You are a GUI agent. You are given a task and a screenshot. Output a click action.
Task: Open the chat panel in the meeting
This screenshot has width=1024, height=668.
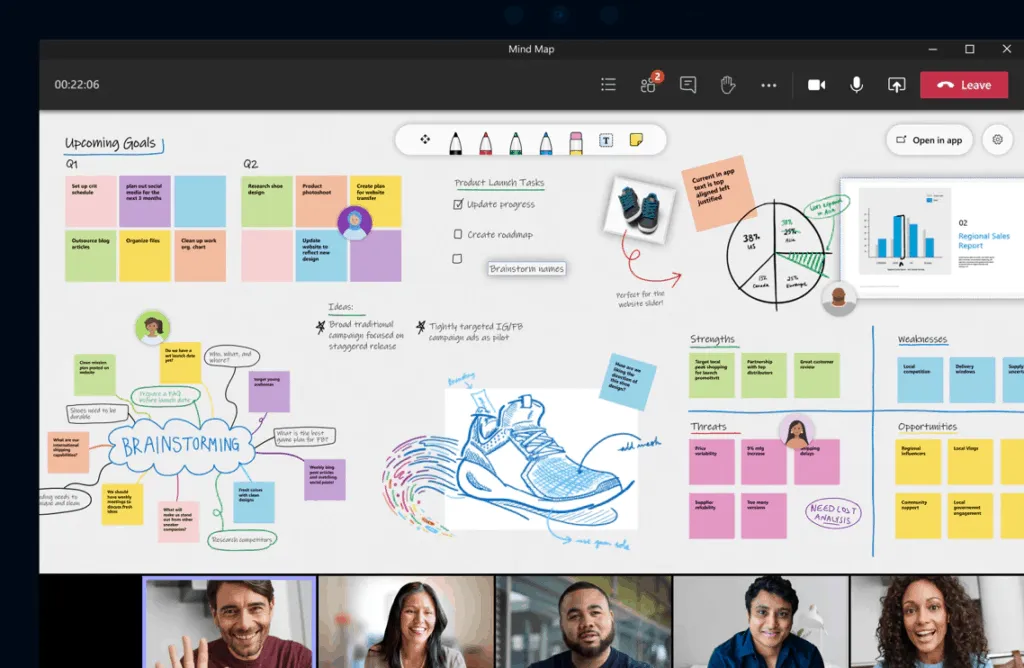point(687,85)
